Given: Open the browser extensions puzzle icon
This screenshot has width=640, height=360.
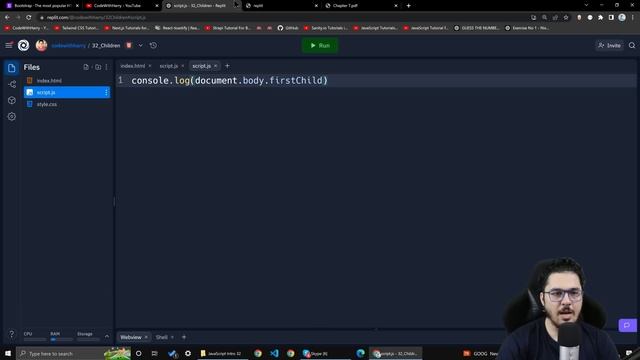Looking at the screenshot, I should 600,17.
